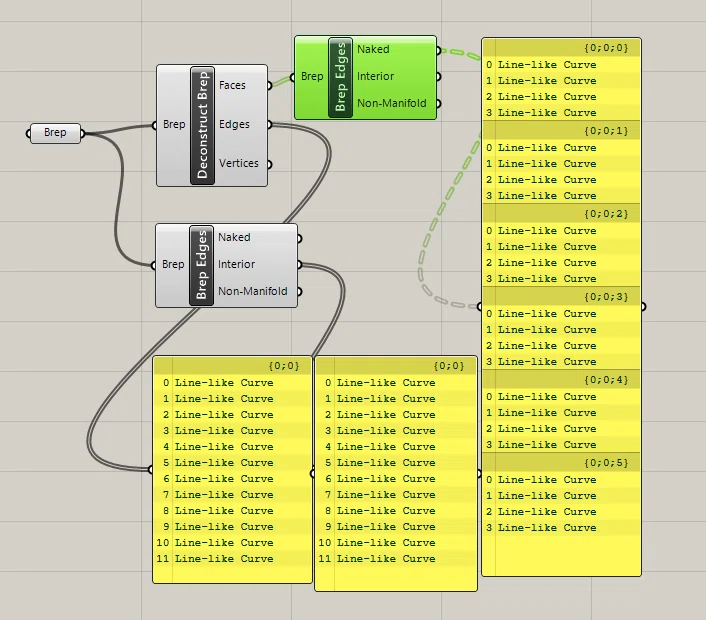Click item 4 in middle bottom panel
The image size is (706, 620).
pos(396,447)
